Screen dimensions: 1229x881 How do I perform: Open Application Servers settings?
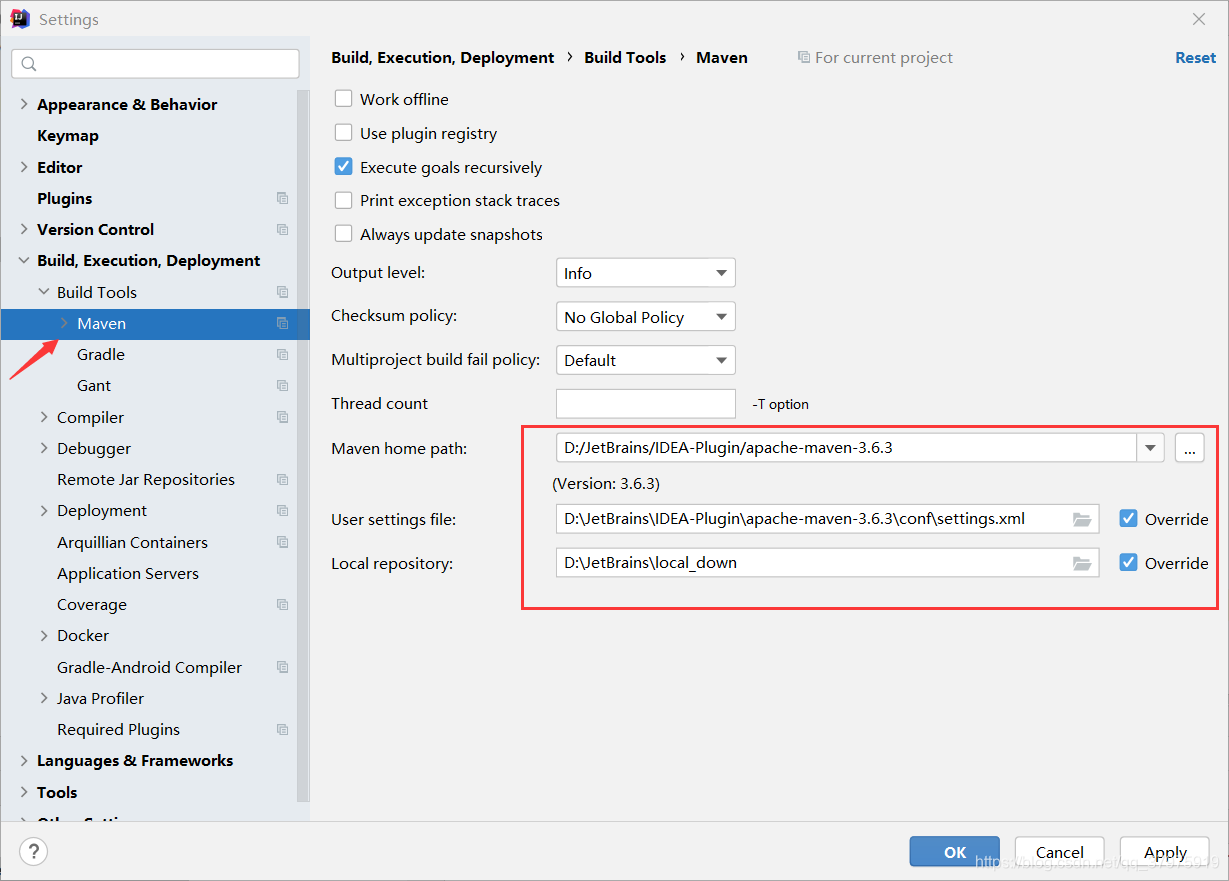pos(128,573)
